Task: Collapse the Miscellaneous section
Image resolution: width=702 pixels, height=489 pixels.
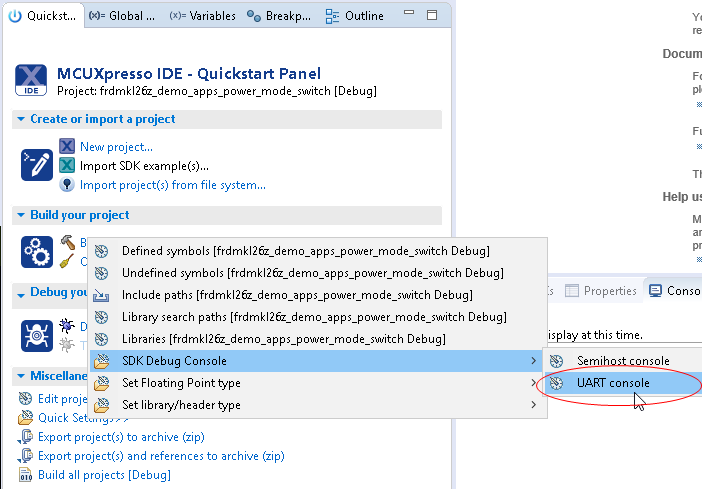Action: pos(21,376)
